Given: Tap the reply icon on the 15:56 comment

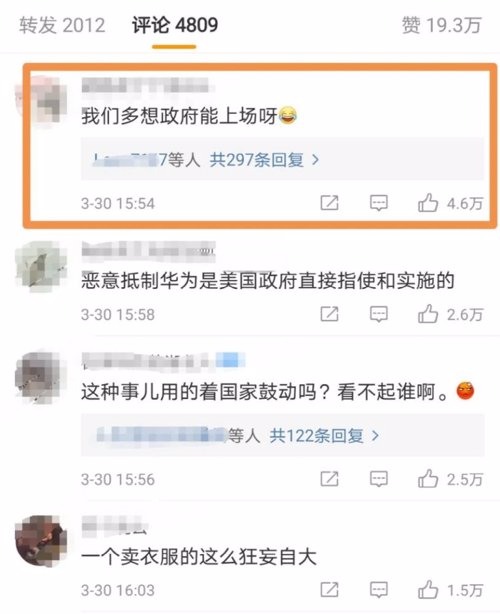Looking at the screenshot, I should pos(379,479).
